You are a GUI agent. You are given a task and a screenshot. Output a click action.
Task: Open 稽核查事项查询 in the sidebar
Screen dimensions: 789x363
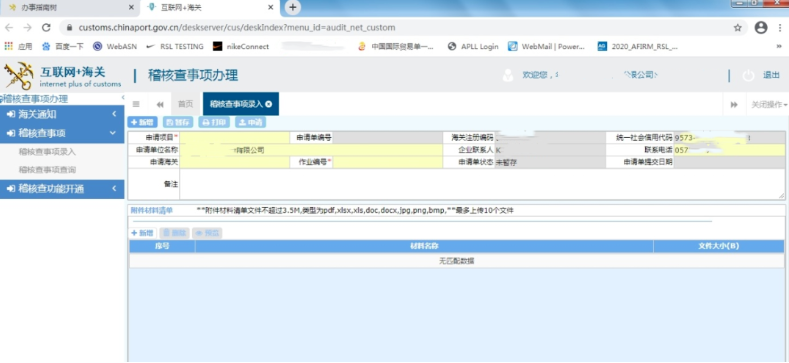point(47,170)
